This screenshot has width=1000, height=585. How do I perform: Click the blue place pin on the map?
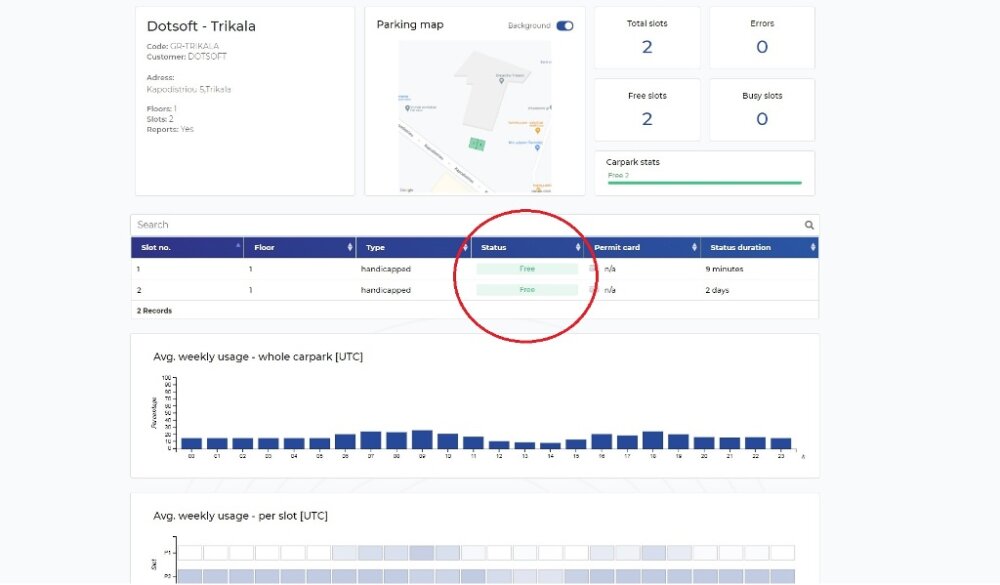point(537,147)
